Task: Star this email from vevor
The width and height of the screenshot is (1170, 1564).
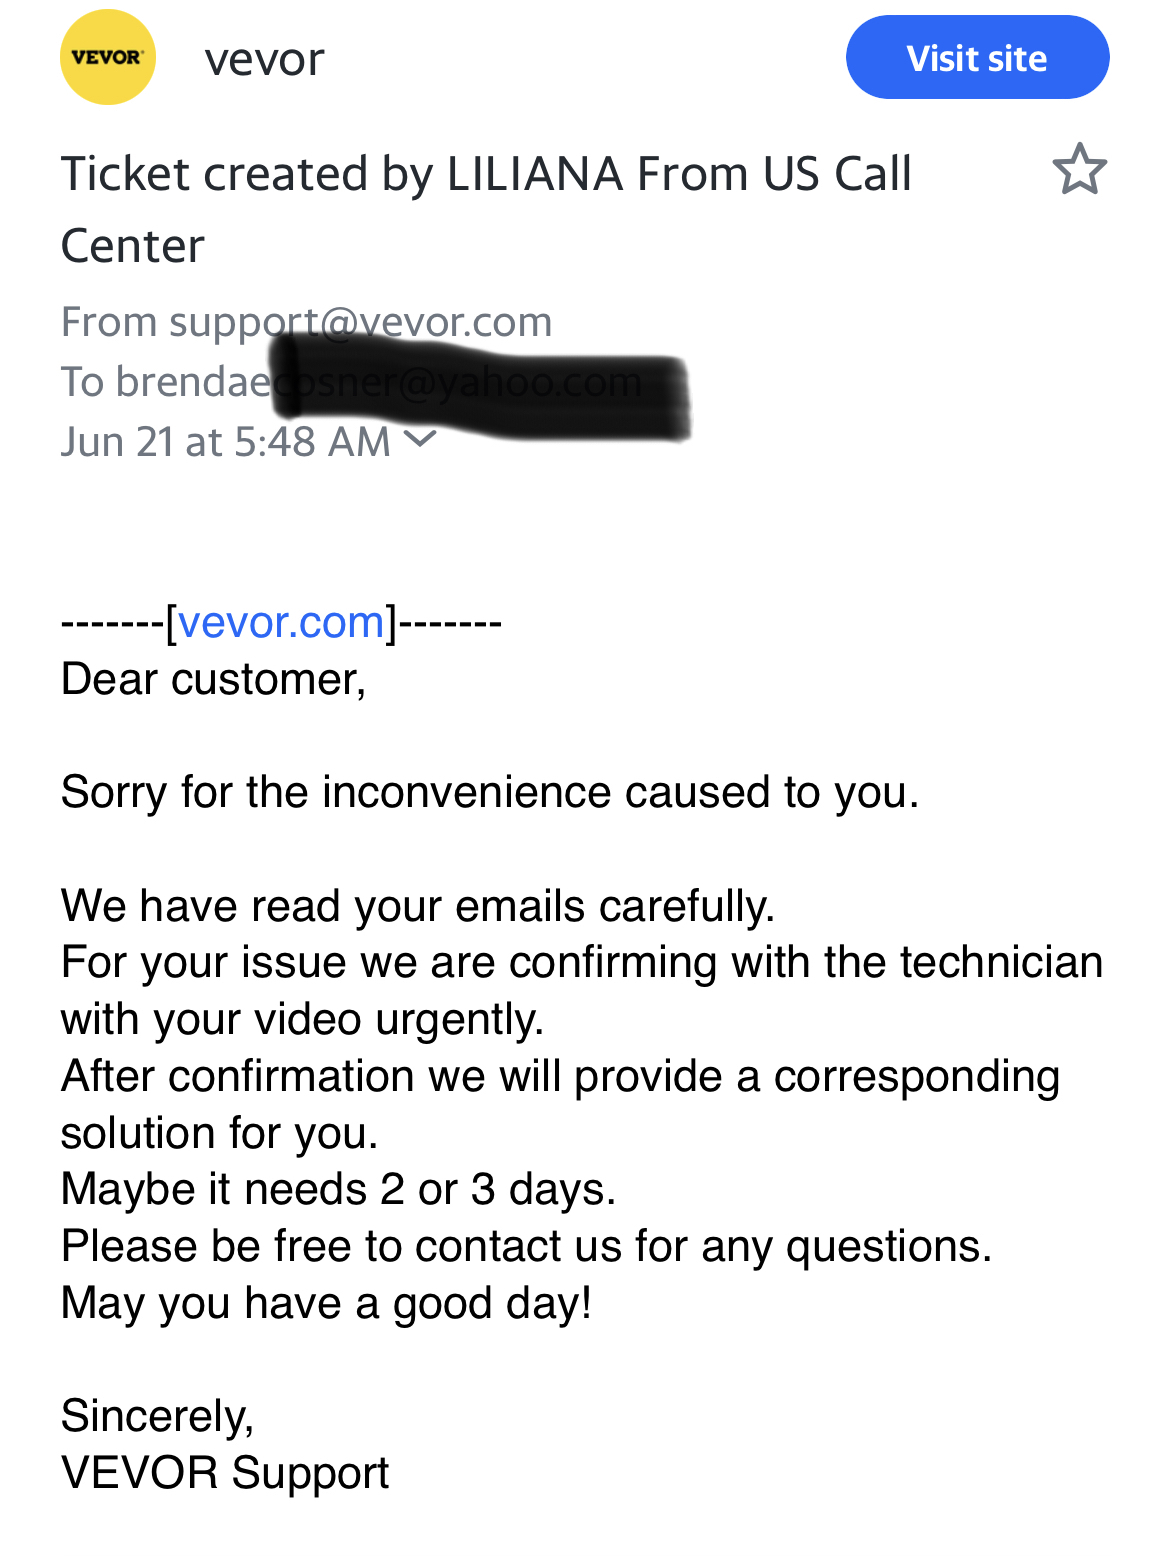Action: pos(1079,169)
